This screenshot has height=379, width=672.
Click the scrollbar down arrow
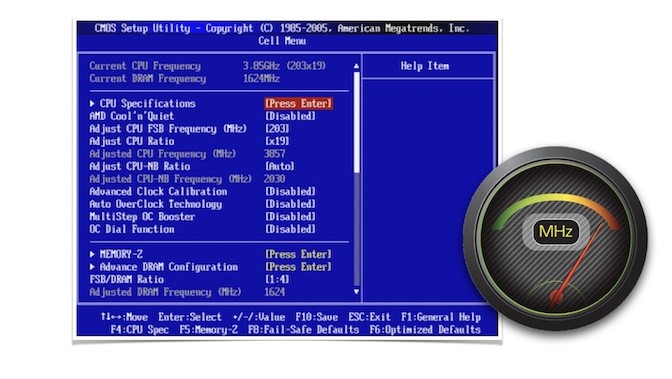coord(357,292)
